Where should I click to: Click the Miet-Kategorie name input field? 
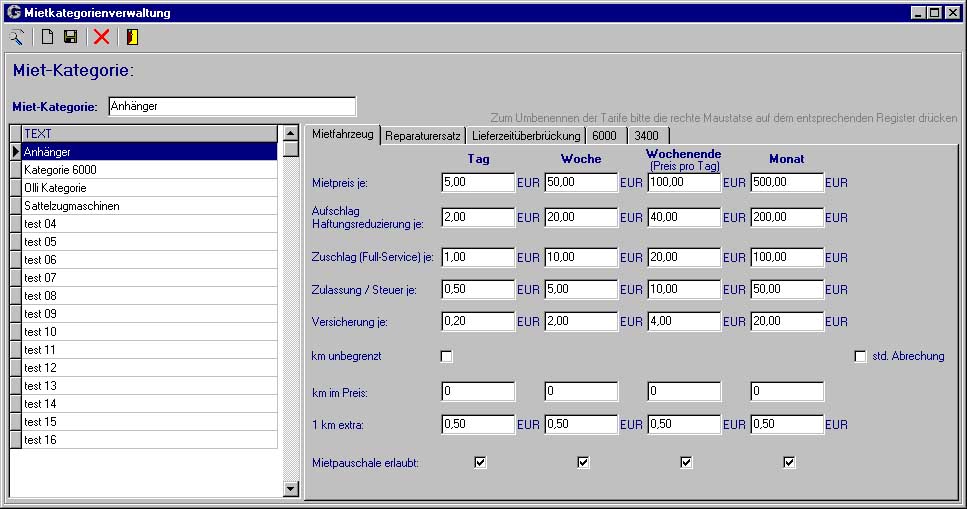pyautogui.click(x=231, y=106)
